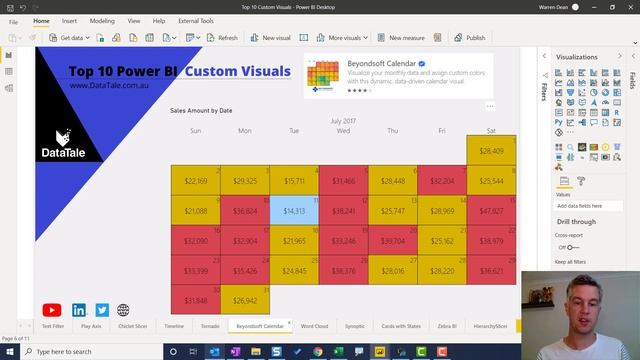Collapse the Visualizations pane chevron
640x360 pixels.
pos(620,56)
